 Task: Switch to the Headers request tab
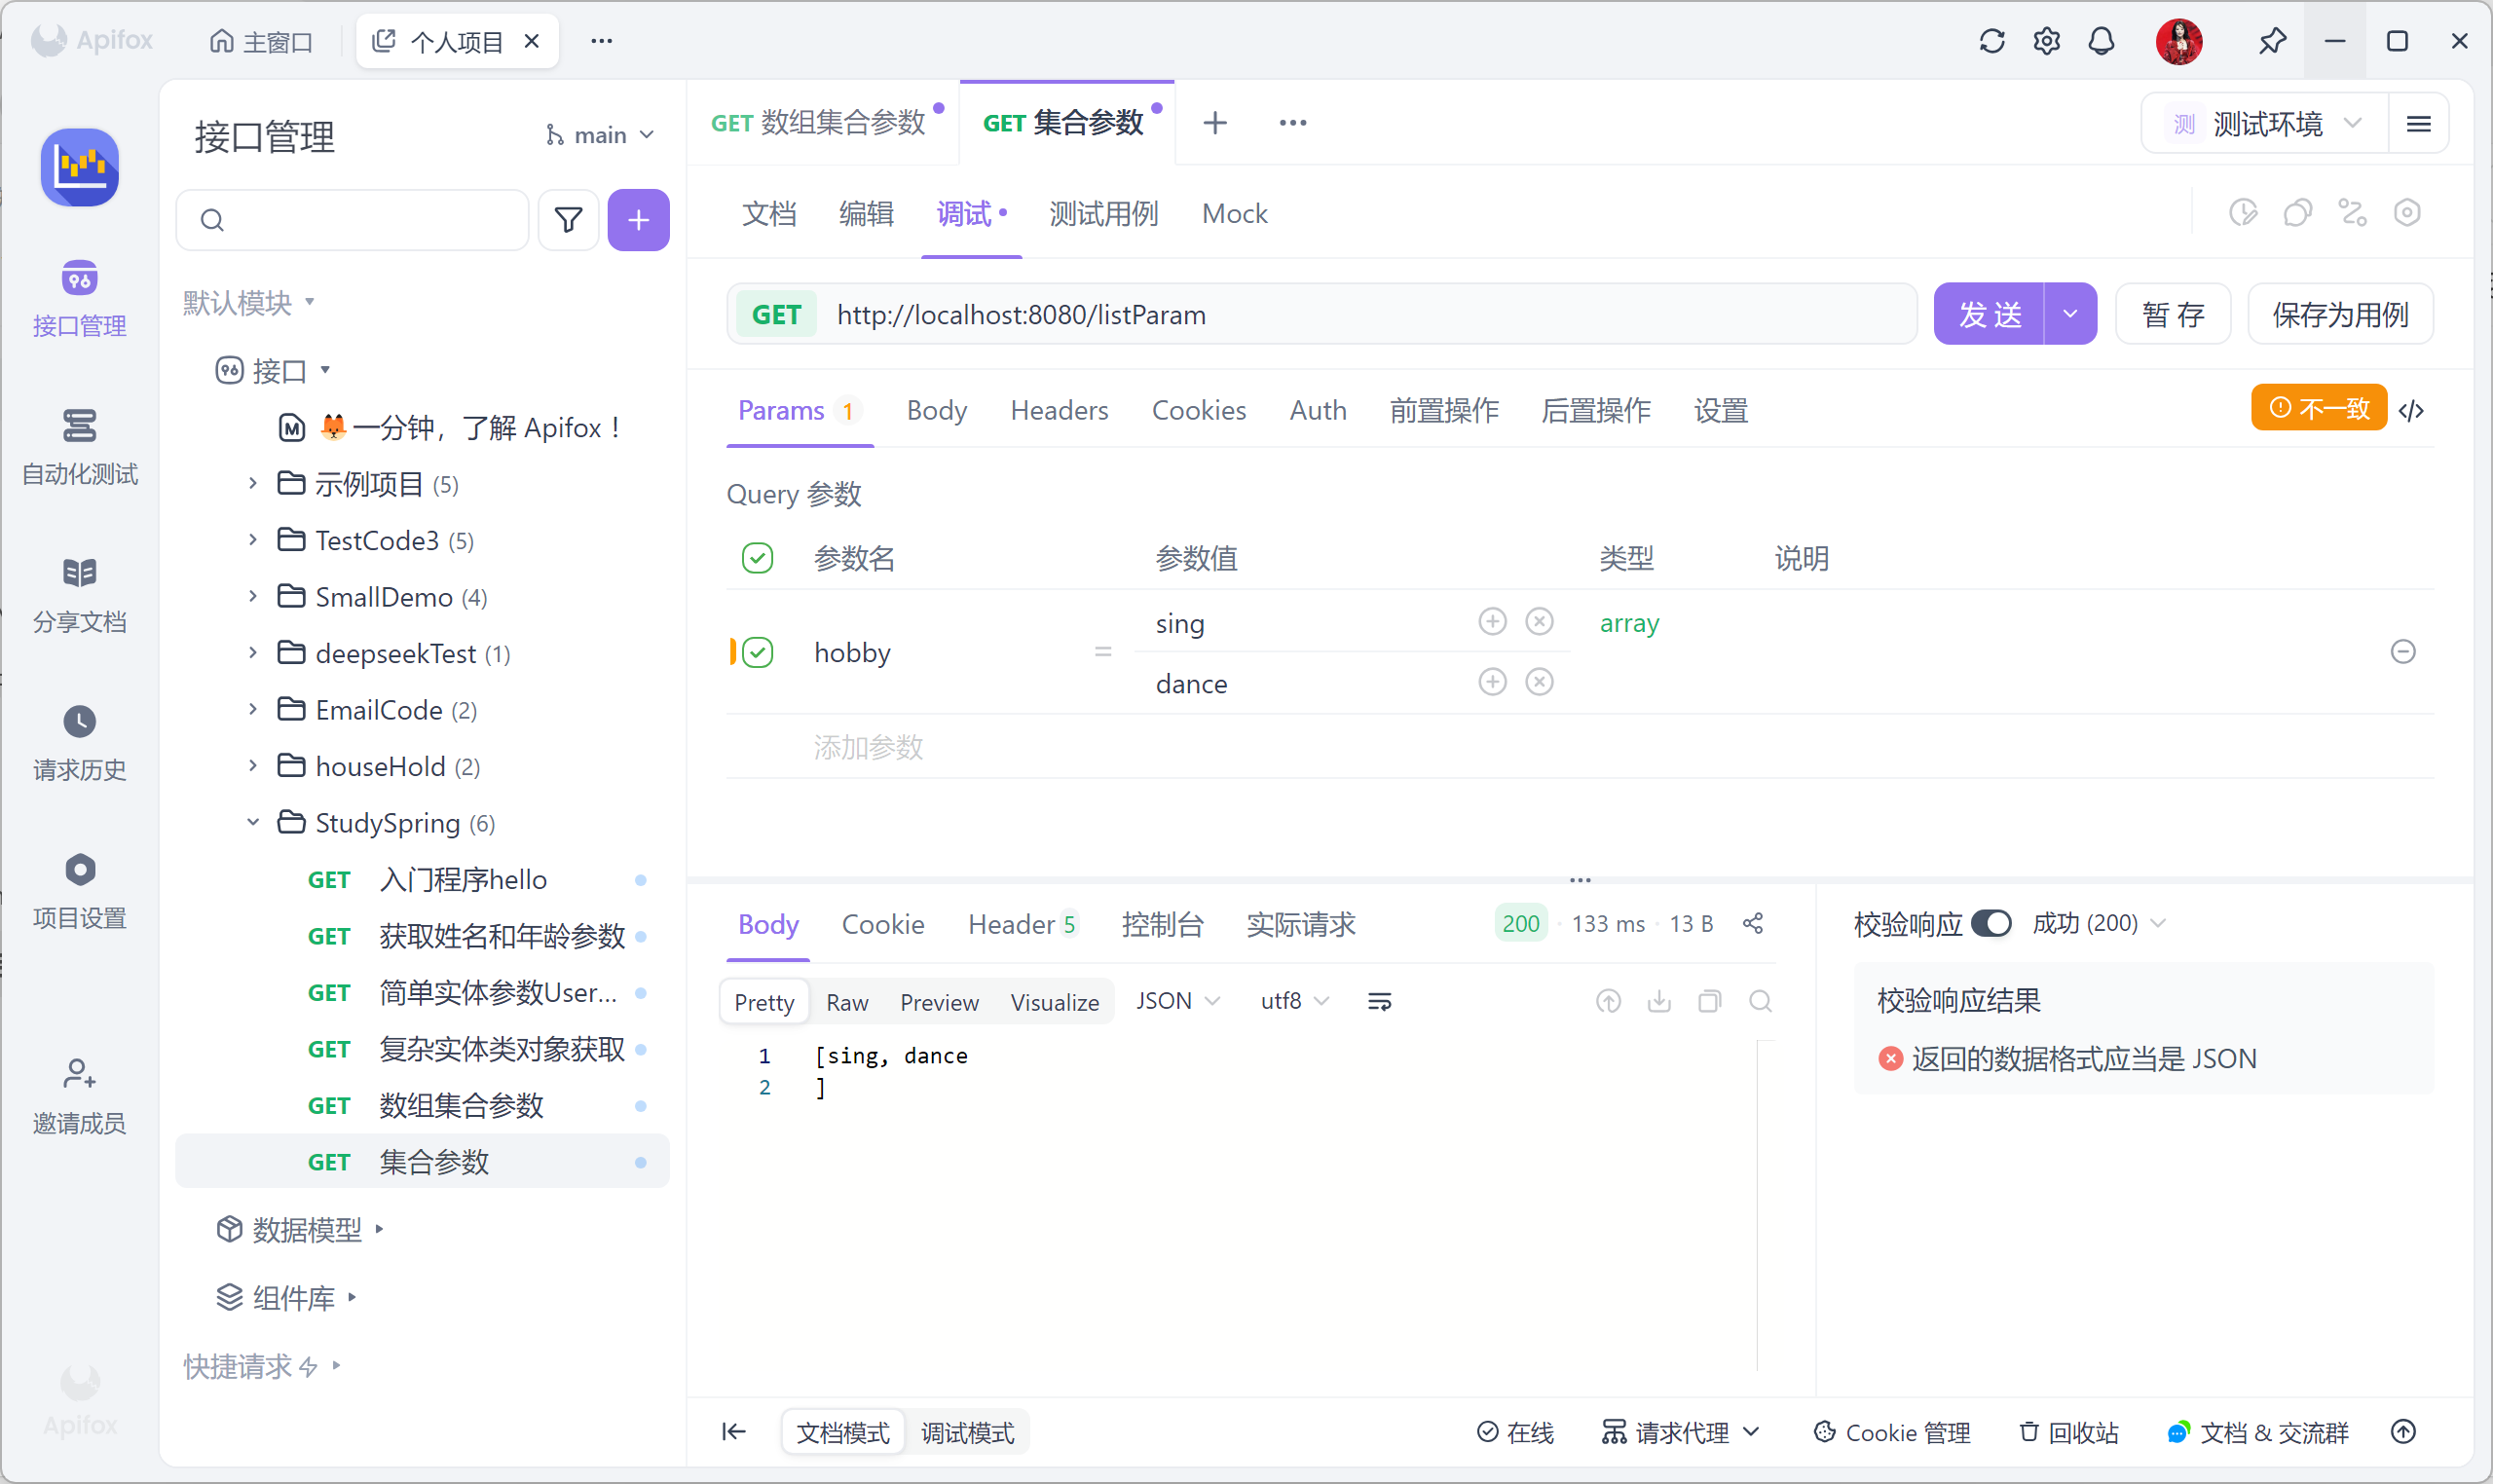point(1058,410)
